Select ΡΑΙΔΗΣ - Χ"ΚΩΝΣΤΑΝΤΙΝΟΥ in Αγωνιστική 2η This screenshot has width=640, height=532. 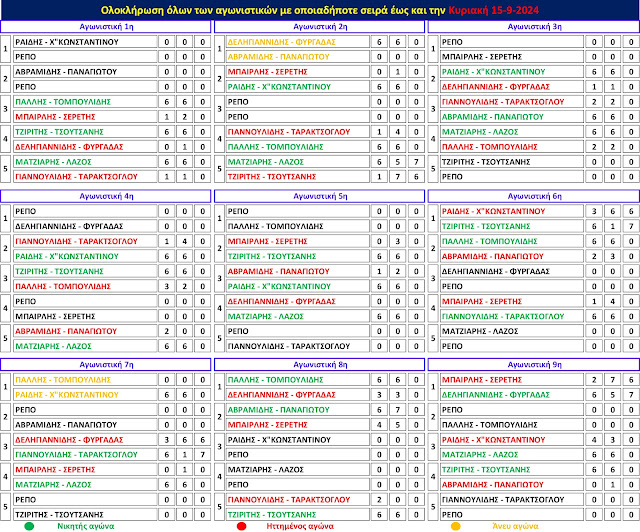point(298,87)
